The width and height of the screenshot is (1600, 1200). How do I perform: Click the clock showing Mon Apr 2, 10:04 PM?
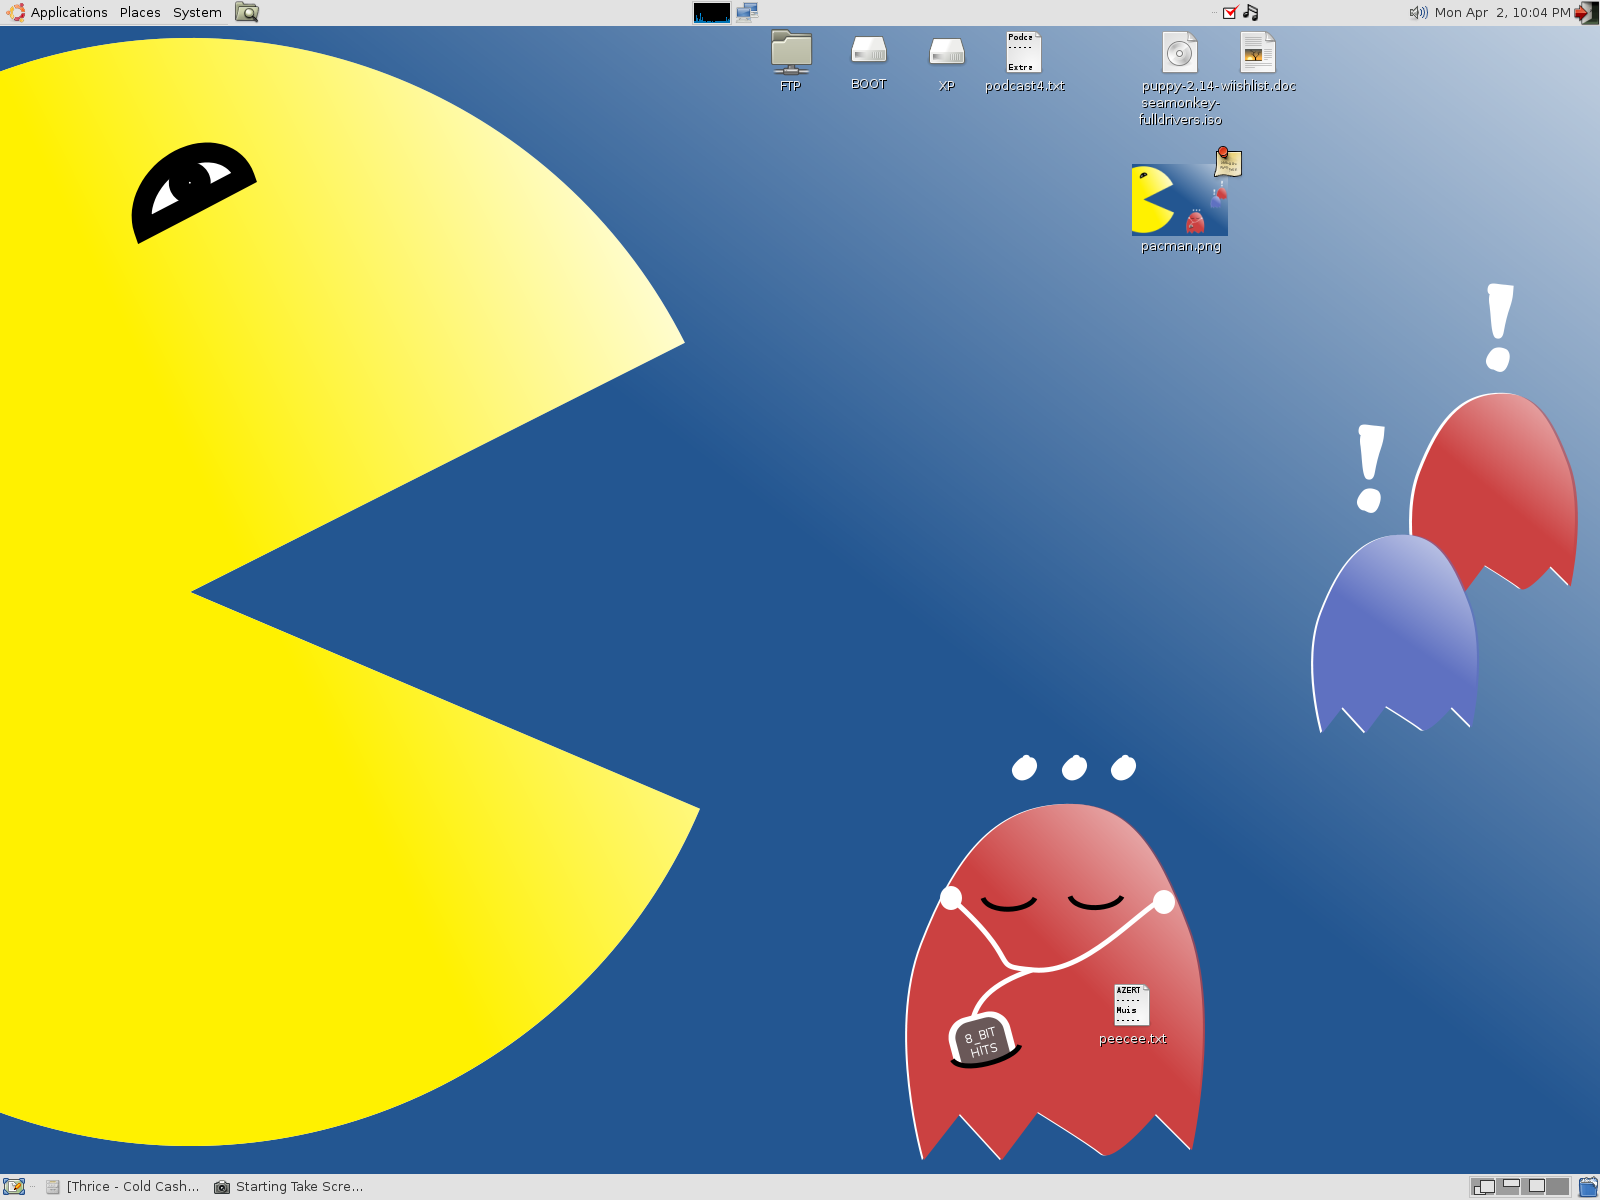(x=1502, y=12)
